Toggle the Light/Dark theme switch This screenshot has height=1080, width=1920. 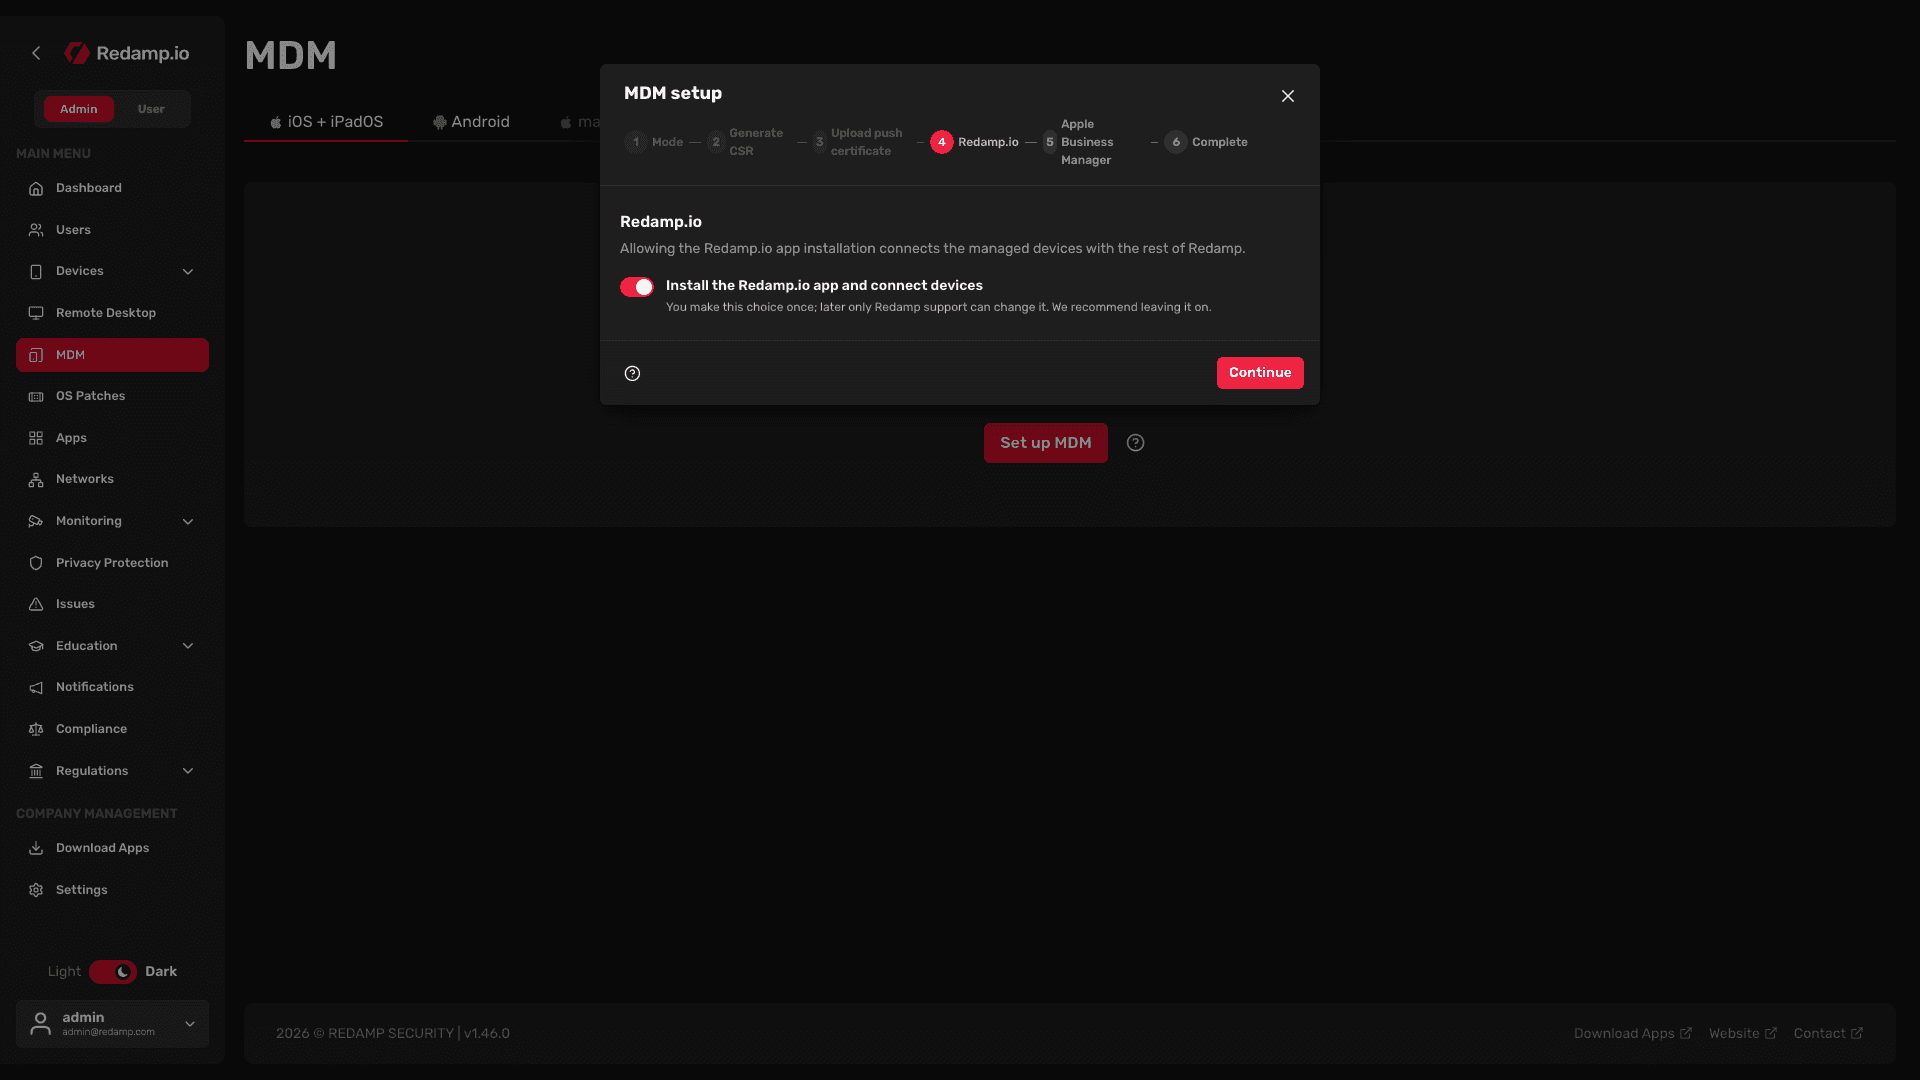point(113,972)
